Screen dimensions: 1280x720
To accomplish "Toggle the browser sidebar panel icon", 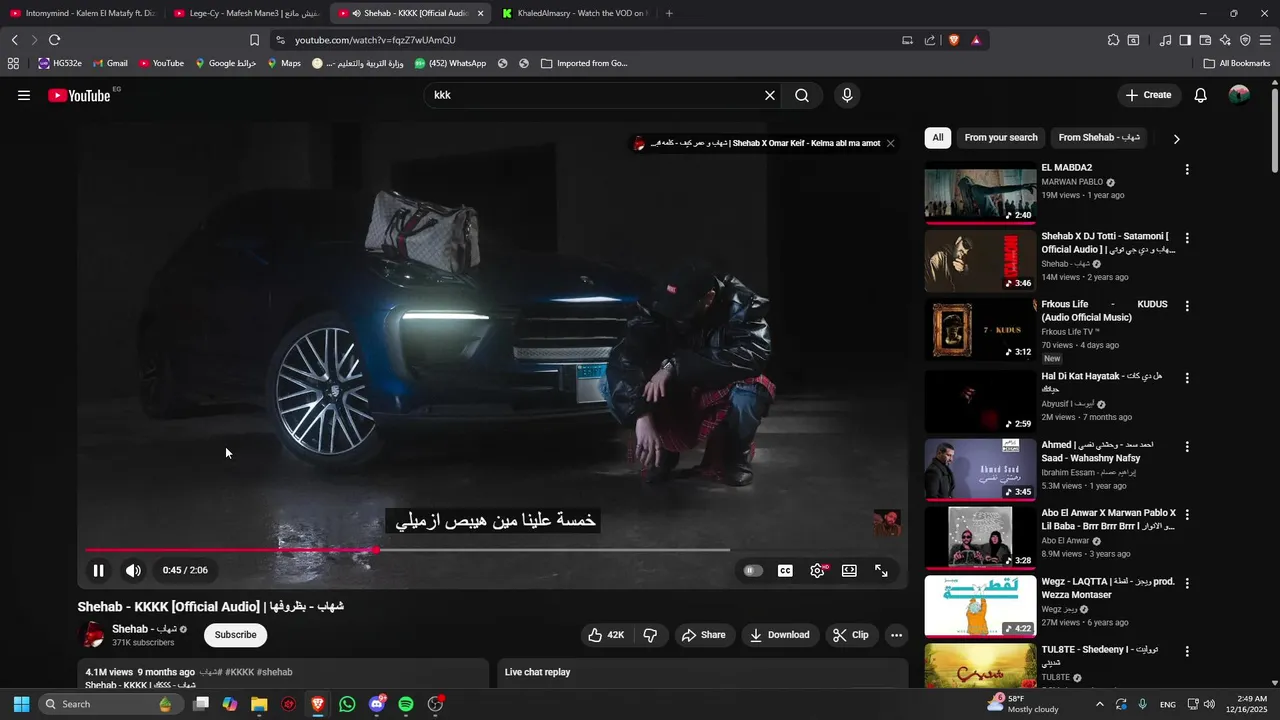I will (x=1185, y=40).
